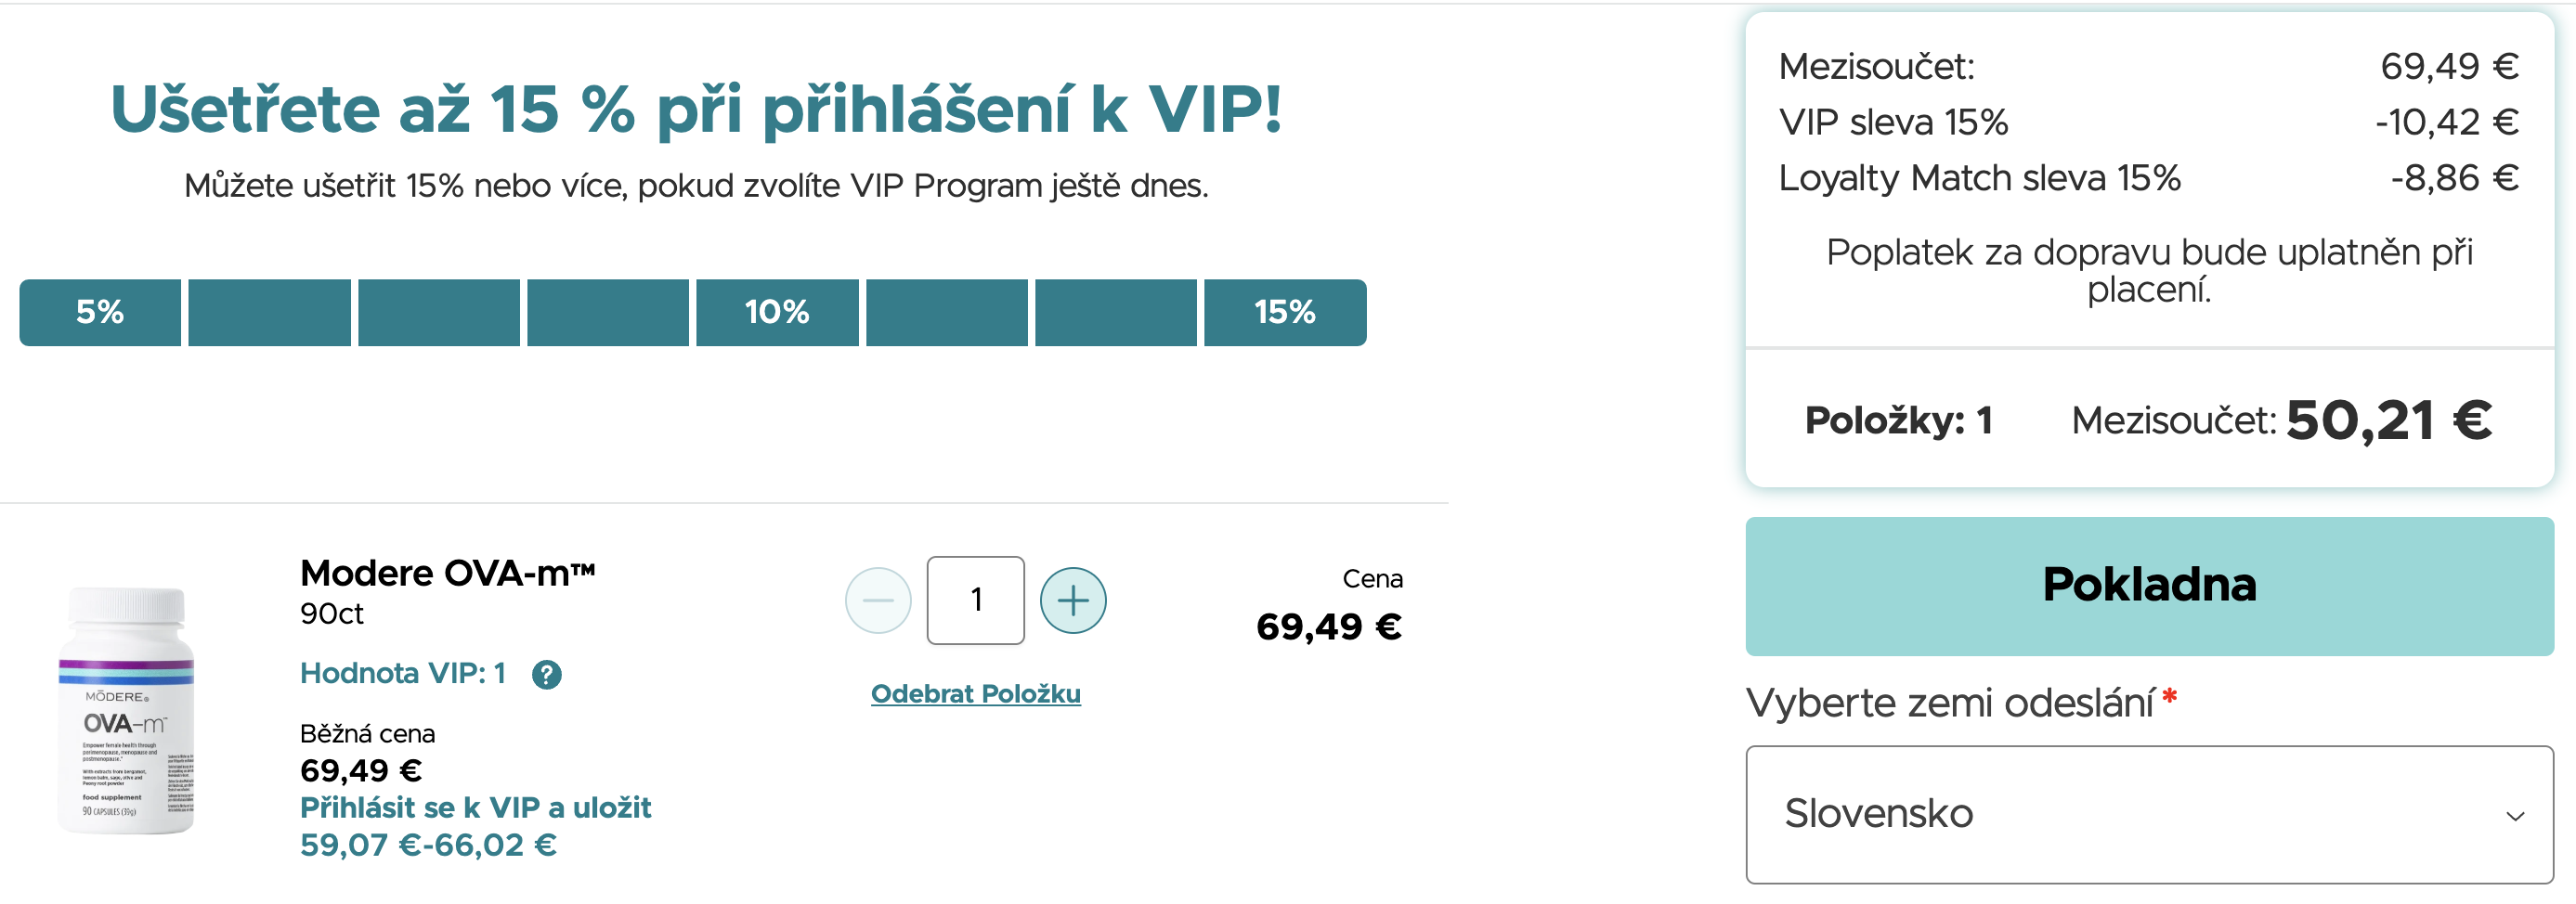Click the 'Ušetřete až 15 %' VIP heading
This screenshot has width=2576, height=904.
[x=696, y=108]
